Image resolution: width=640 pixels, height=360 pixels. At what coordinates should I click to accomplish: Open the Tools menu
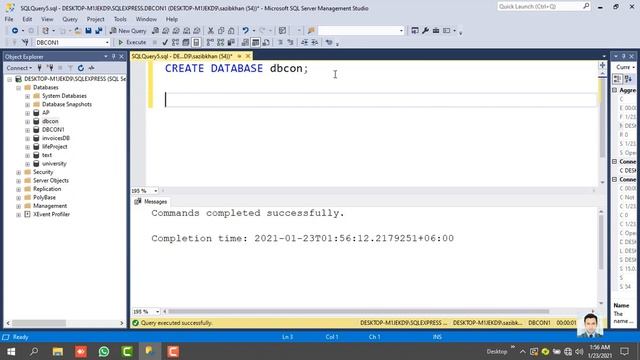tap(120, 19)
